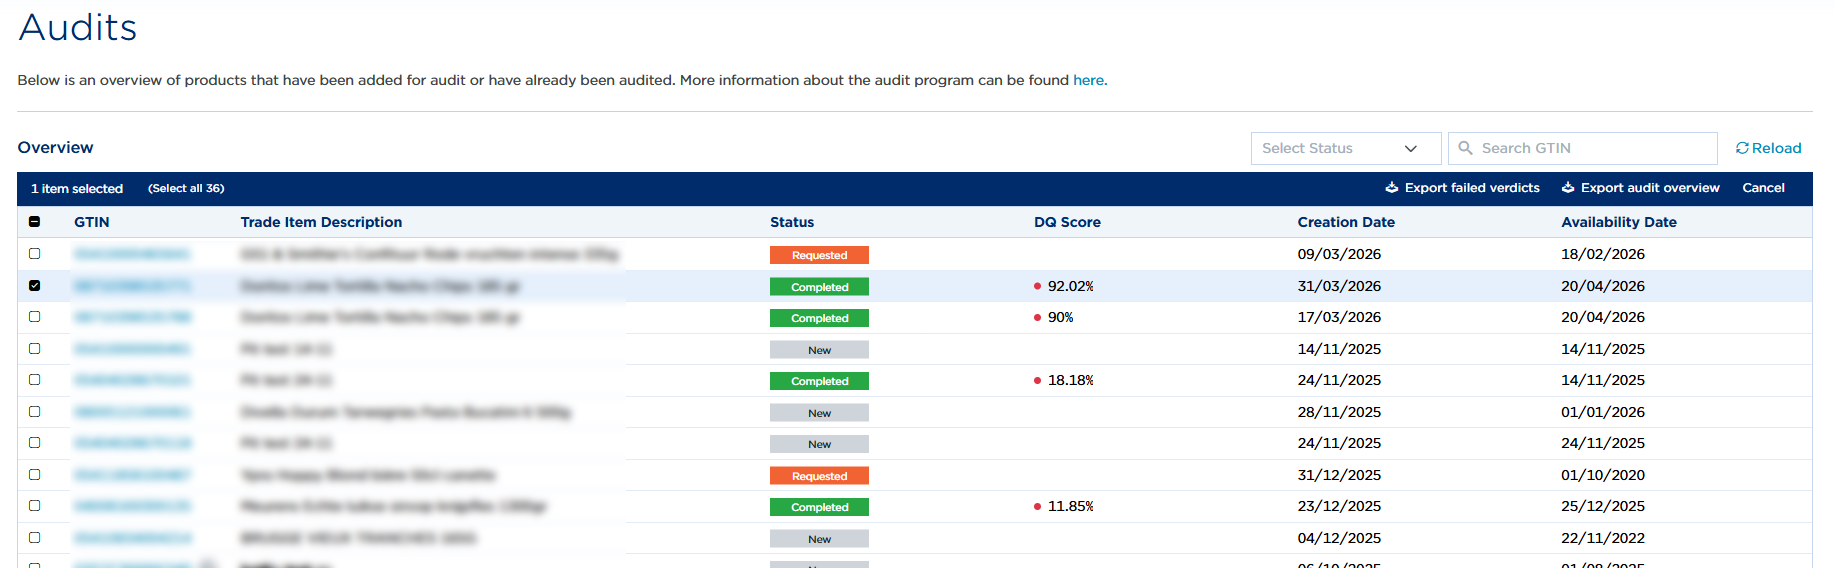Click the Select Status chevron arrow
The width and height of the screenshot is (1835, 568).
pos(1411,149)
